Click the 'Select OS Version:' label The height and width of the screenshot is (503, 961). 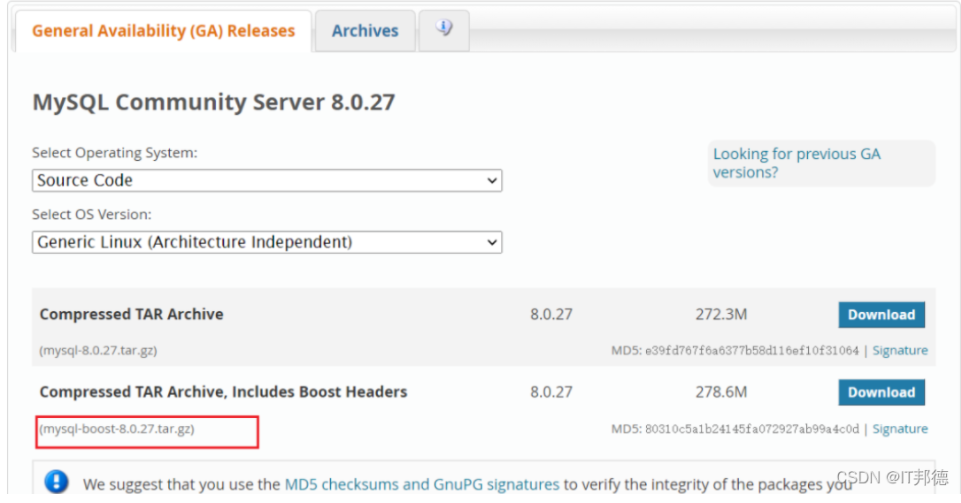[x=91, y=214]
